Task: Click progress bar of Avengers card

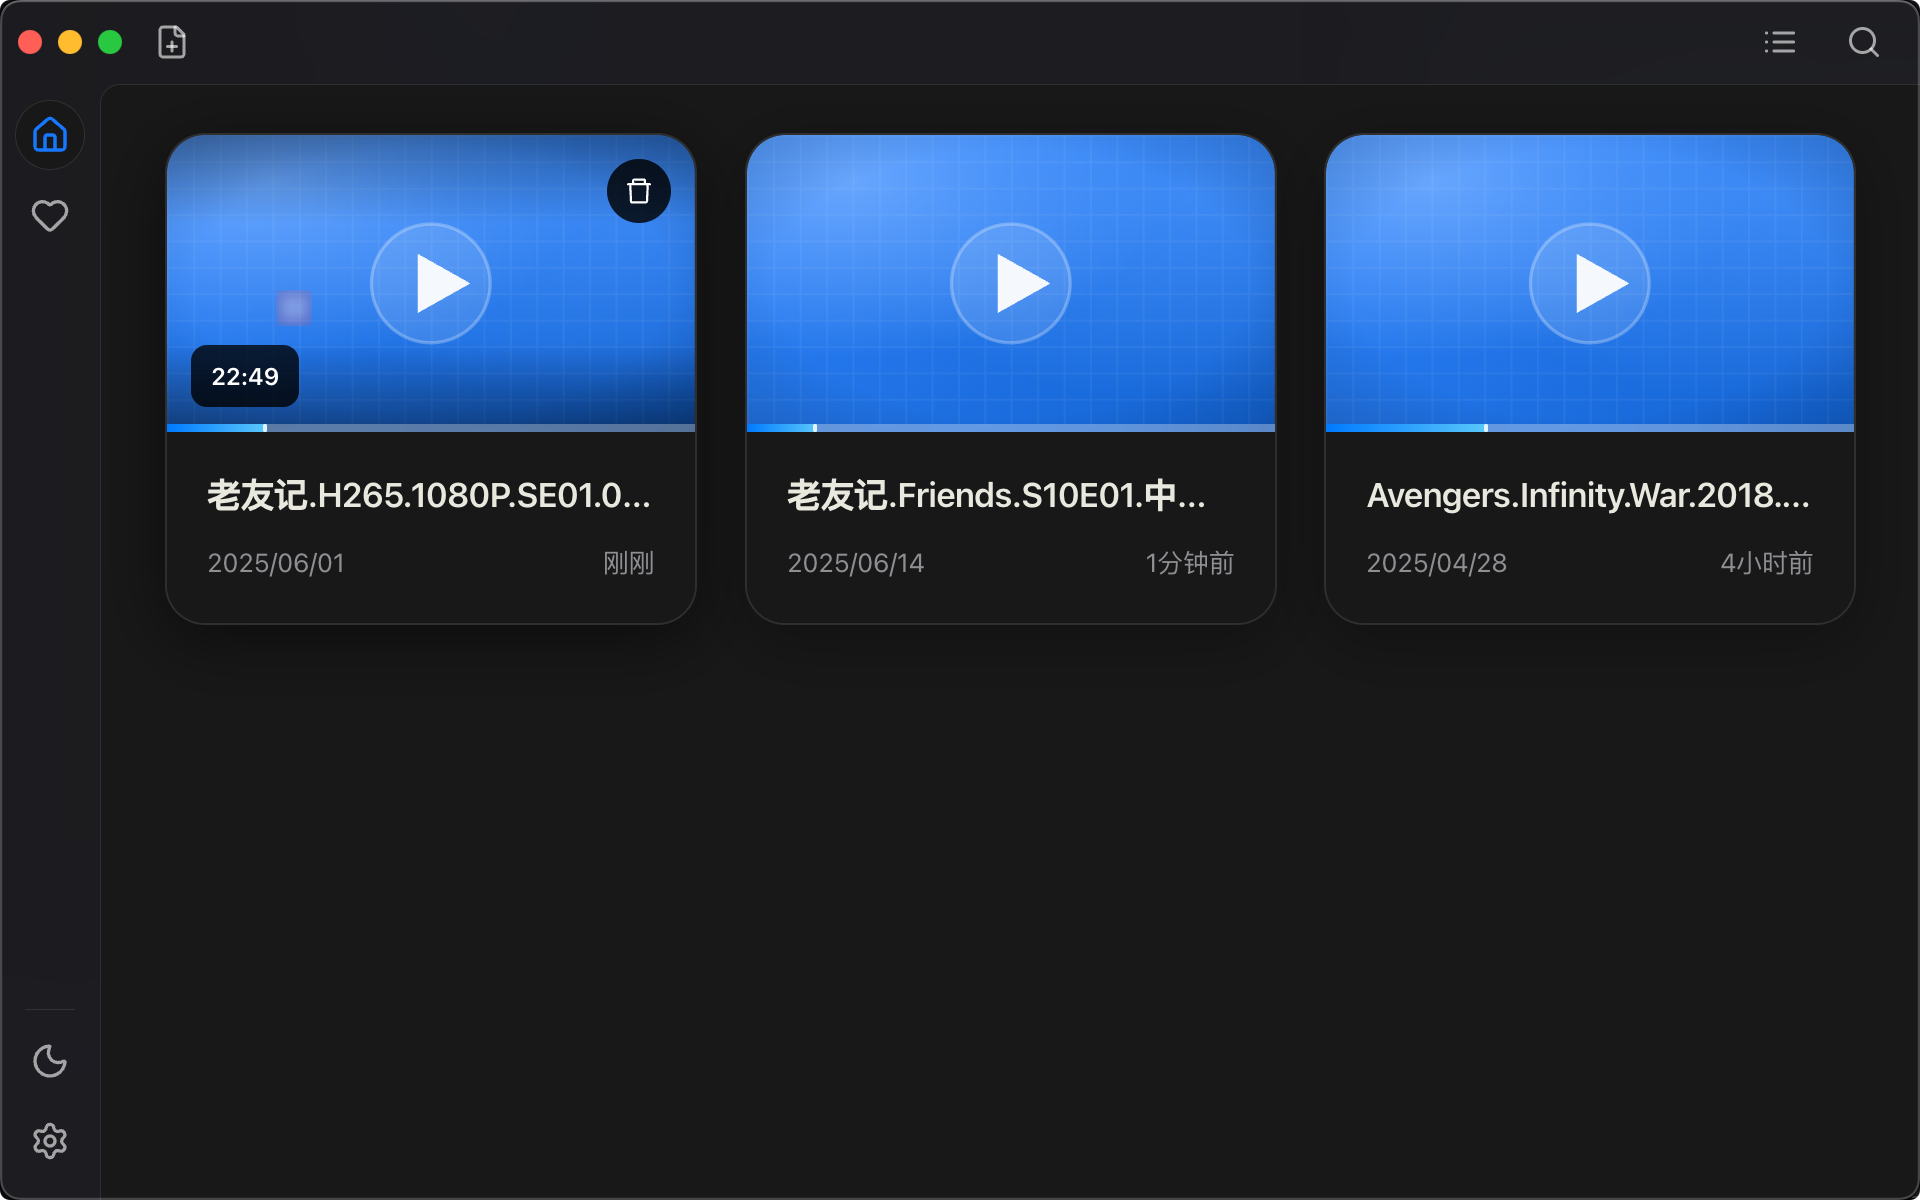Action: tap(1590, 428)
